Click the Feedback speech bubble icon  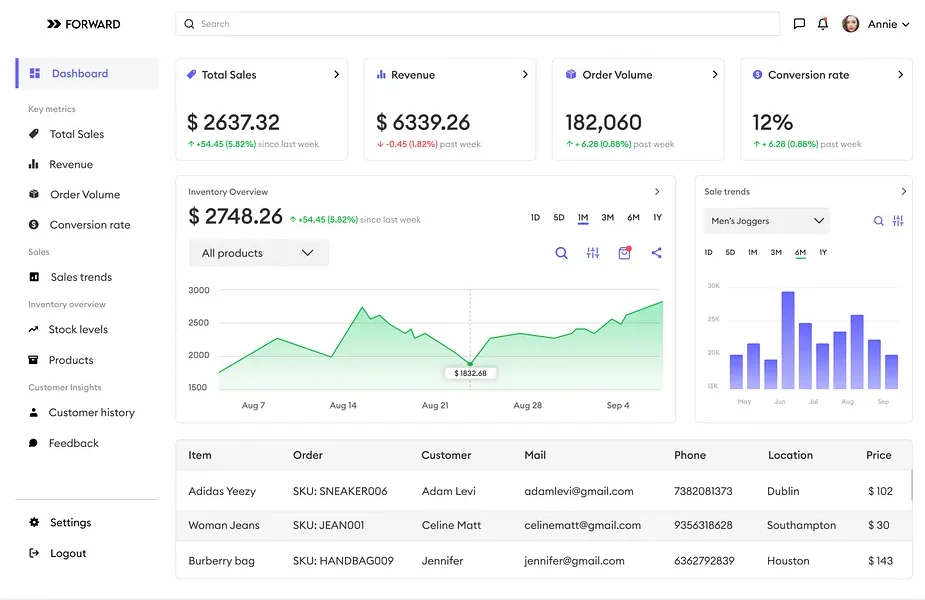pos(33,443)
